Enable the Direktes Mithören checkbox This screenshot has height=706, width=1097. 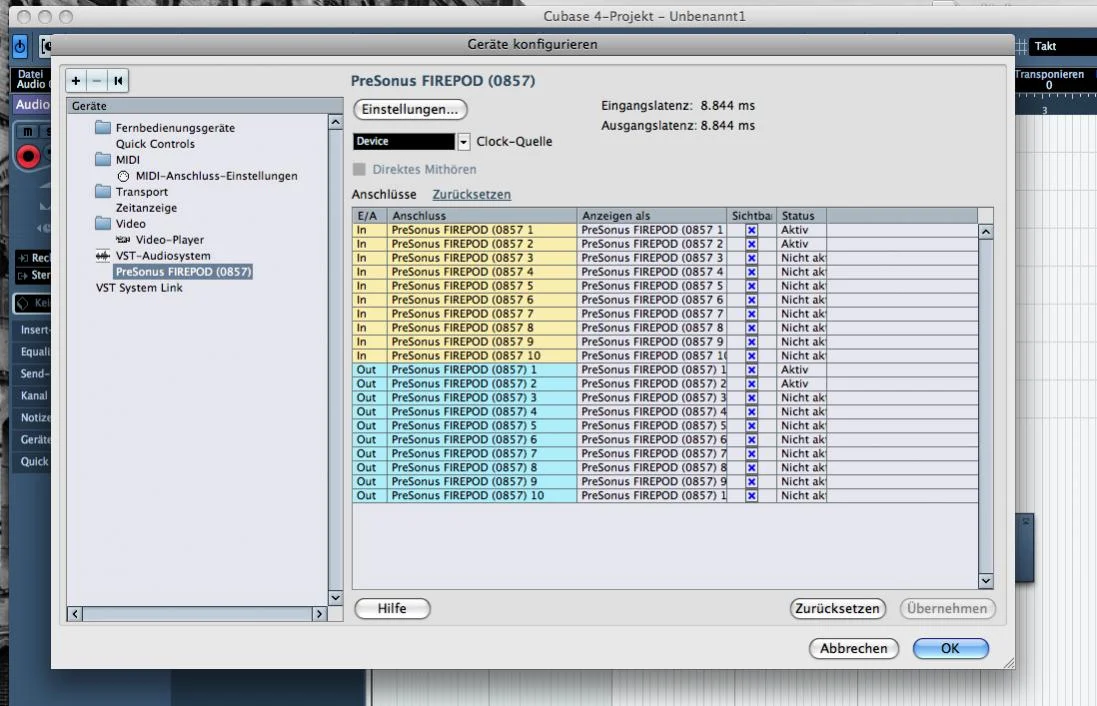pos(360,170)
